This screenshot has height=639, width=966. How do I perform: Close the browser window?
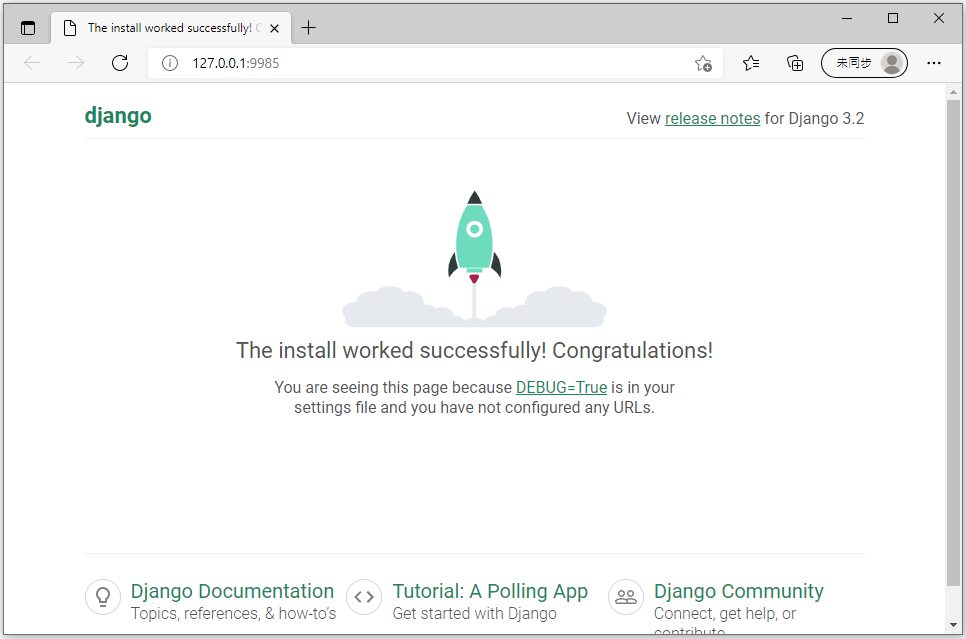point(939,18)
